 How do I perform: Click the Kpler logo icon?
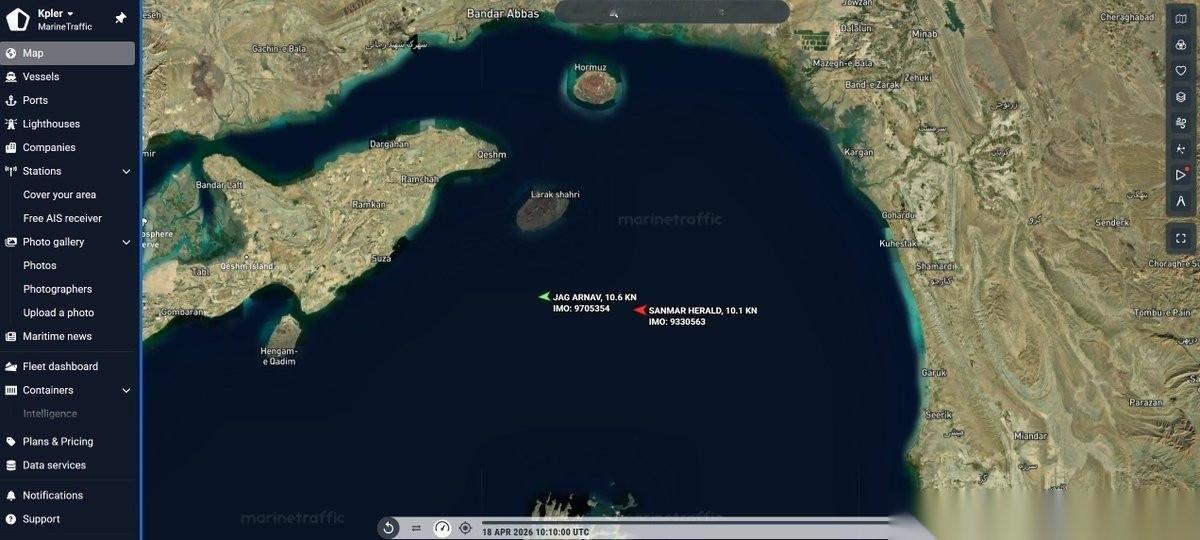coord(18,19)
